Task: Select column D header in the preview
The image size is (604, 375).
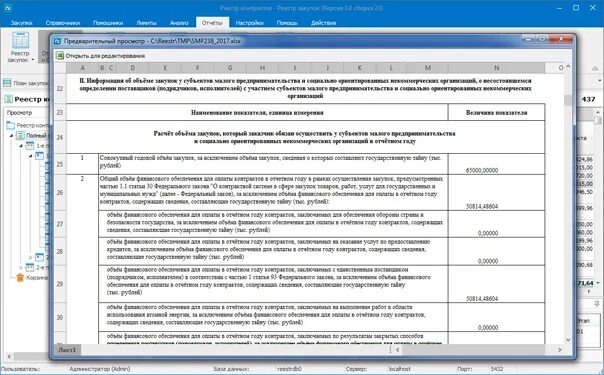Action: (x=133, y=68)
